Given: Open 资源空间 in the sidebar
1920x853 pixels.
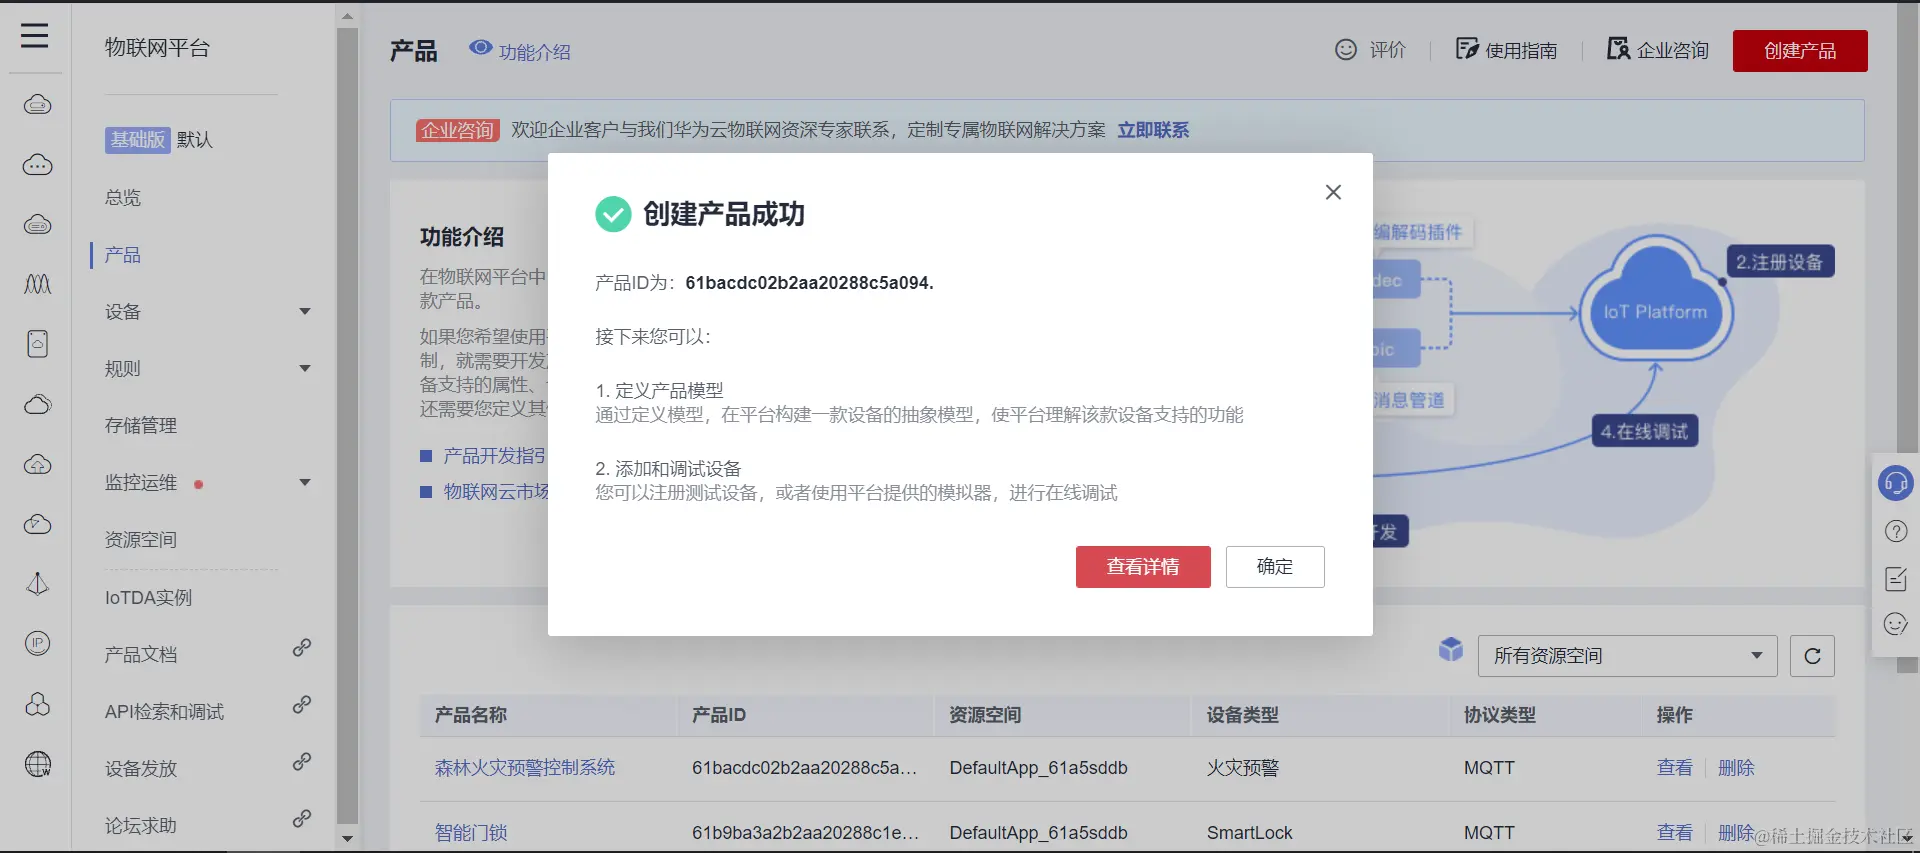Looking at the screenshot, I should pyautogui.click(x=141, y=540).
